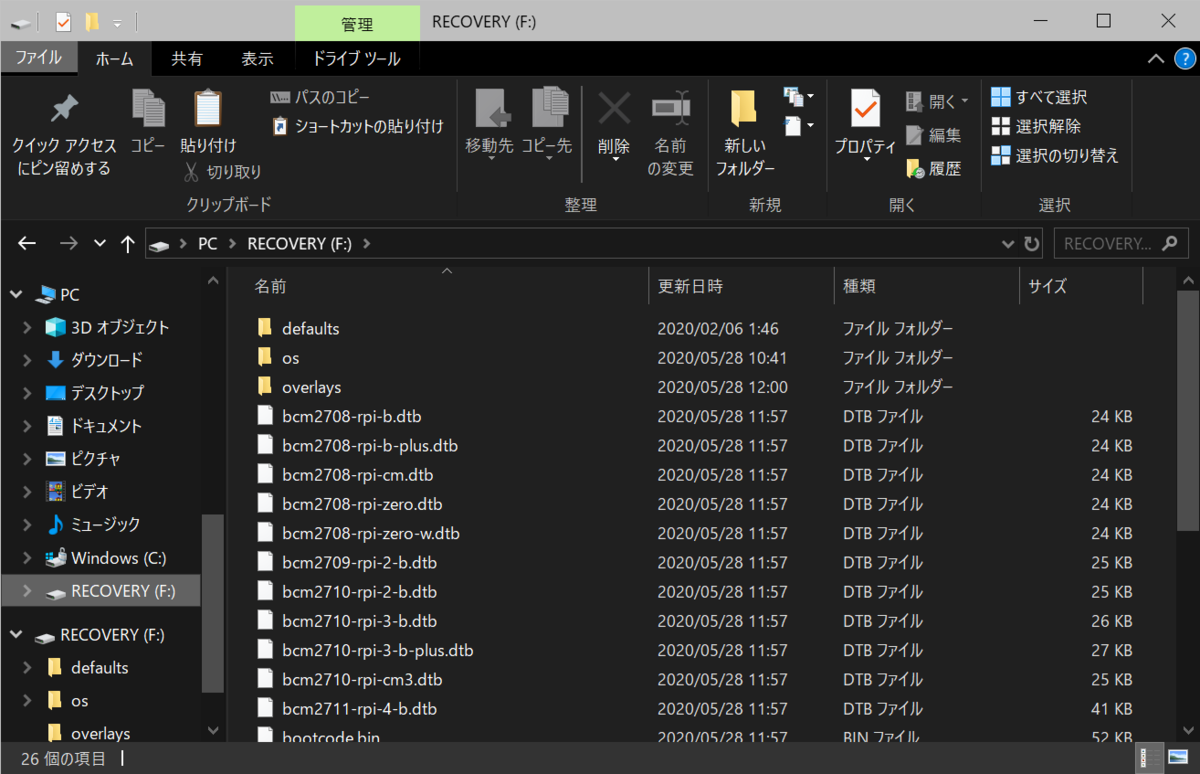1200x774 pixels.
Task: Click Select none (選択解除)
Action: 1035,126
